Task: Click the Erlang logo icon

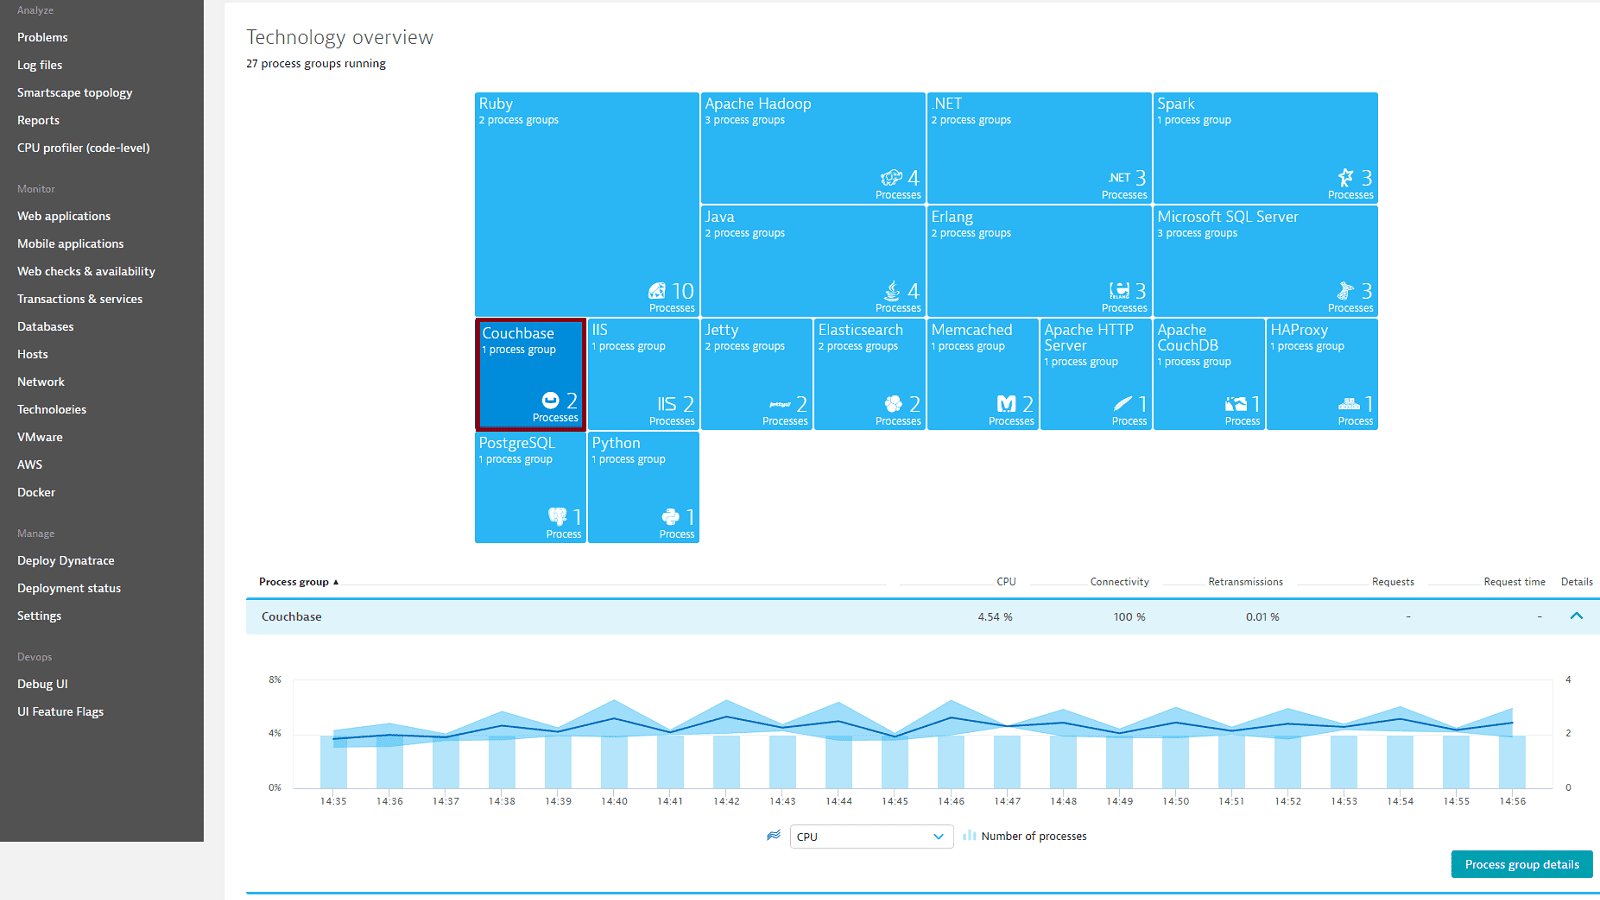Action: pyautogui.click(x=1120, y=291)
